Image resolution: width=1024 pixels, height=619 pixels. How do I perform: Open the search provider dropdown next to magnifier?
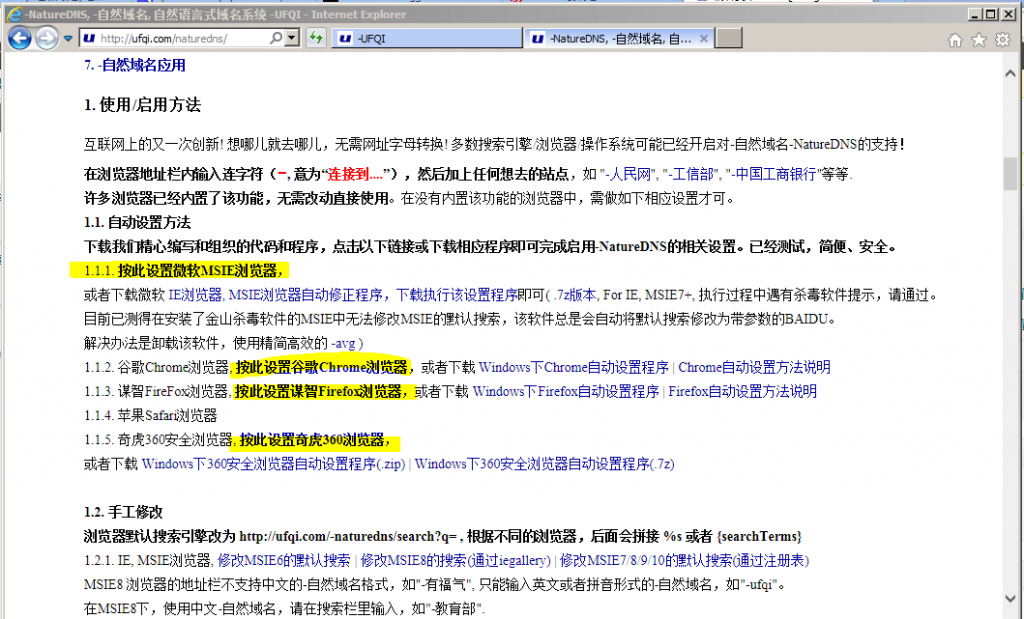292,37
